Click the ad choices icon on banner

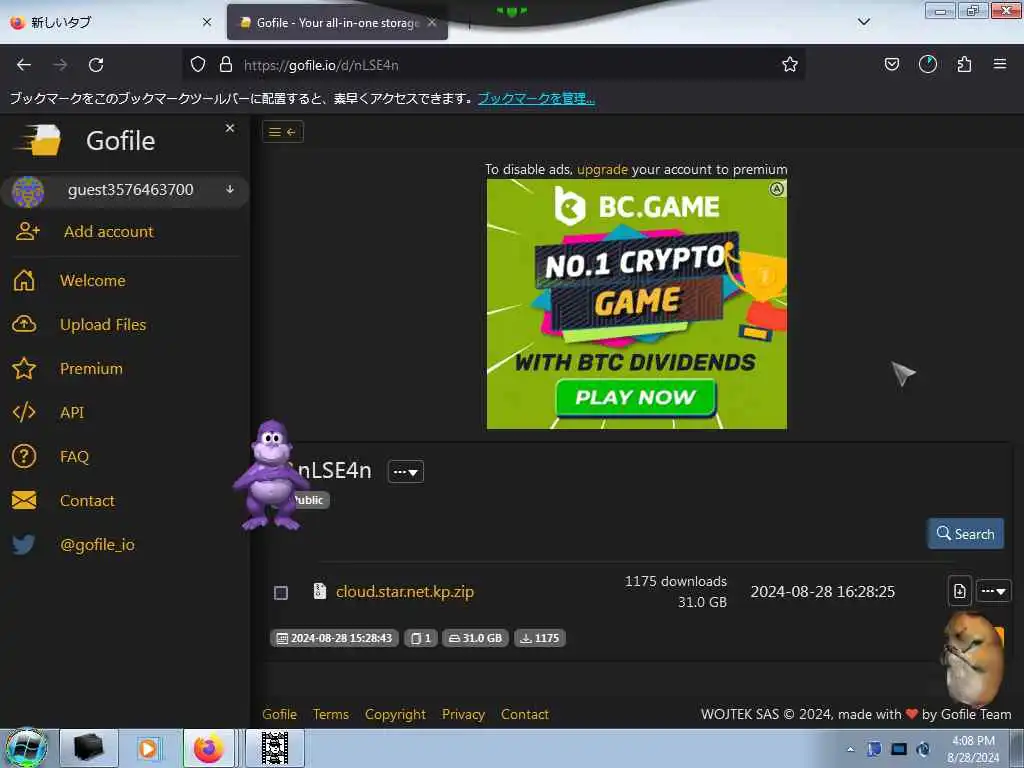pyautogui.click(x=776, y=189)
